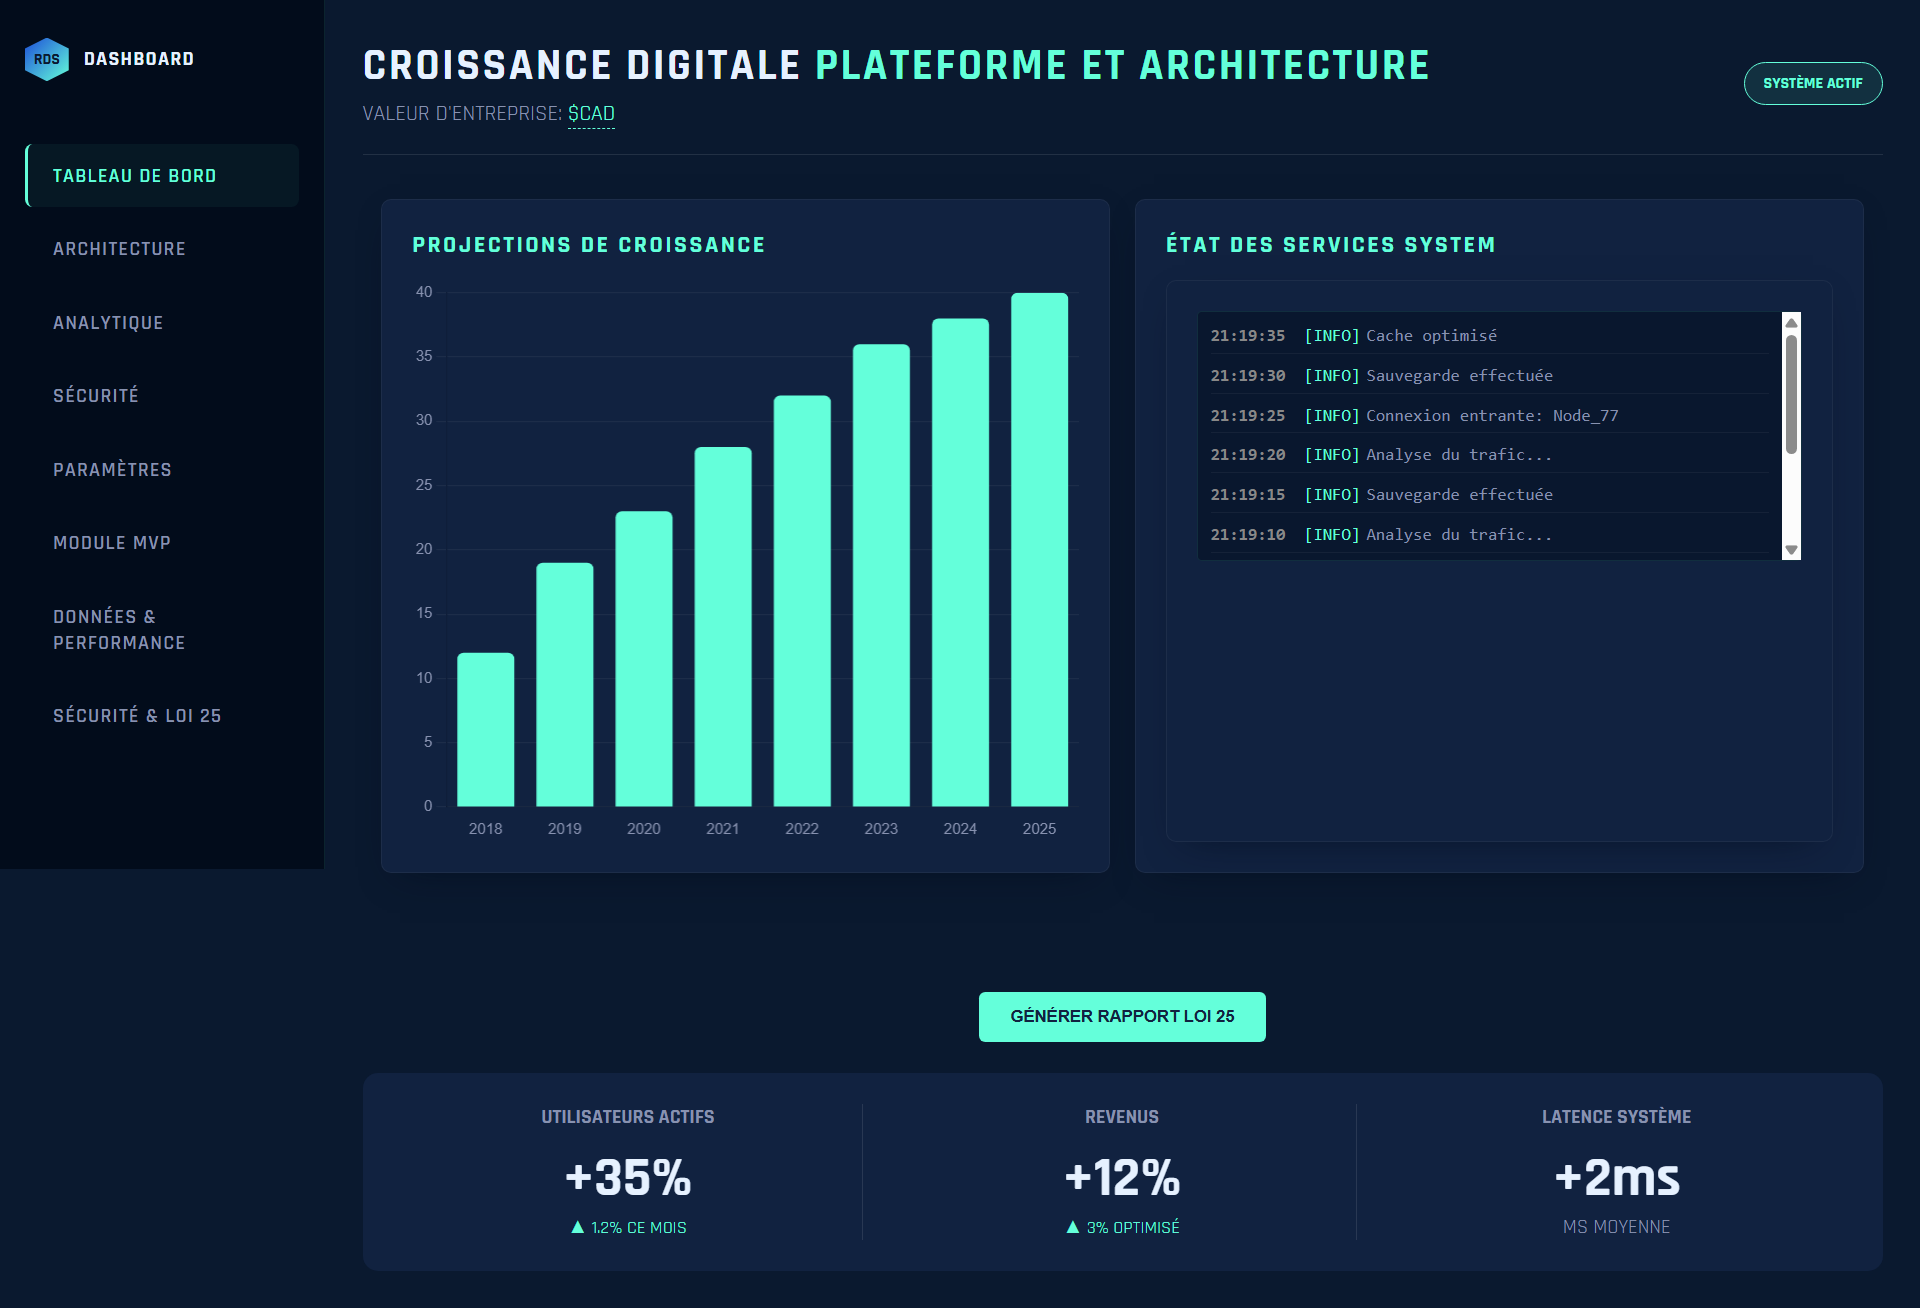Select Sécurité in the sidebar

[x=162, y=396]
